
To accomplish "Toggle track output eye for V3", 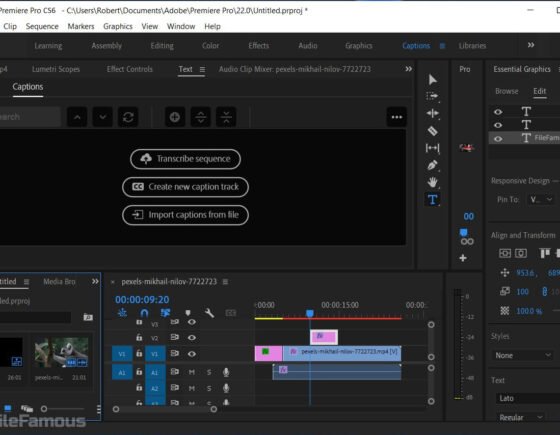I will pyautogui.click(x=192, y=322).
